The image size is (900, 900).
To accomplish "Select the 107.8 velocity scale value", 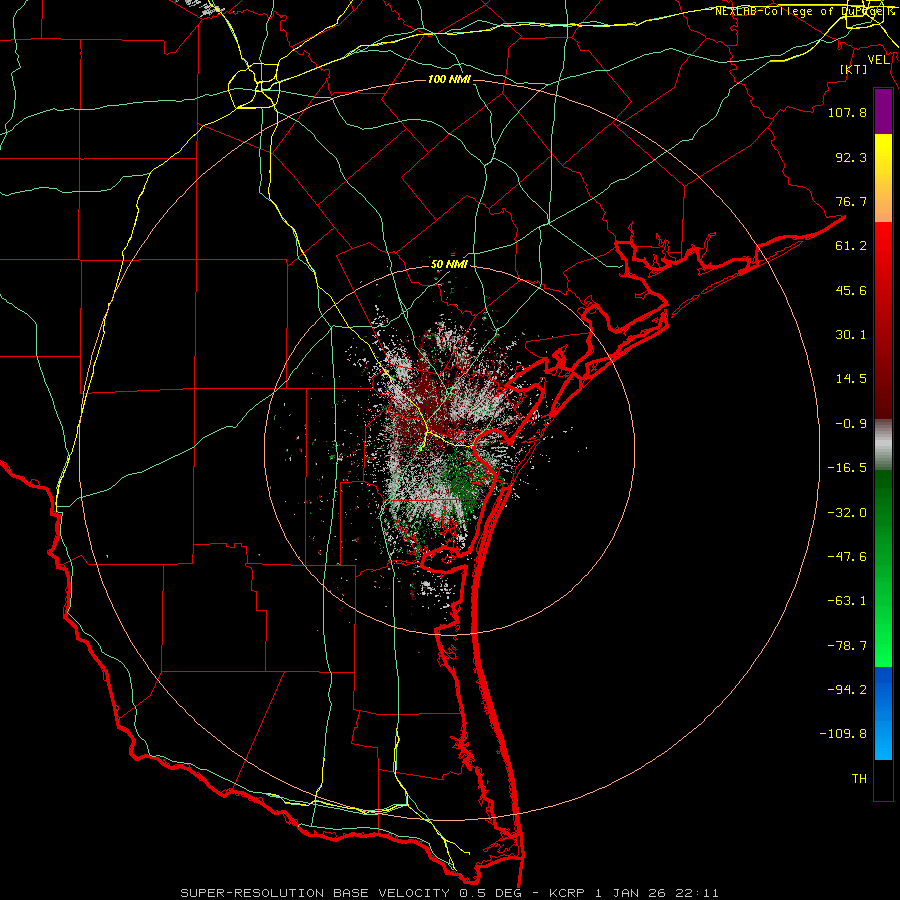I will [x=847, y=112].
